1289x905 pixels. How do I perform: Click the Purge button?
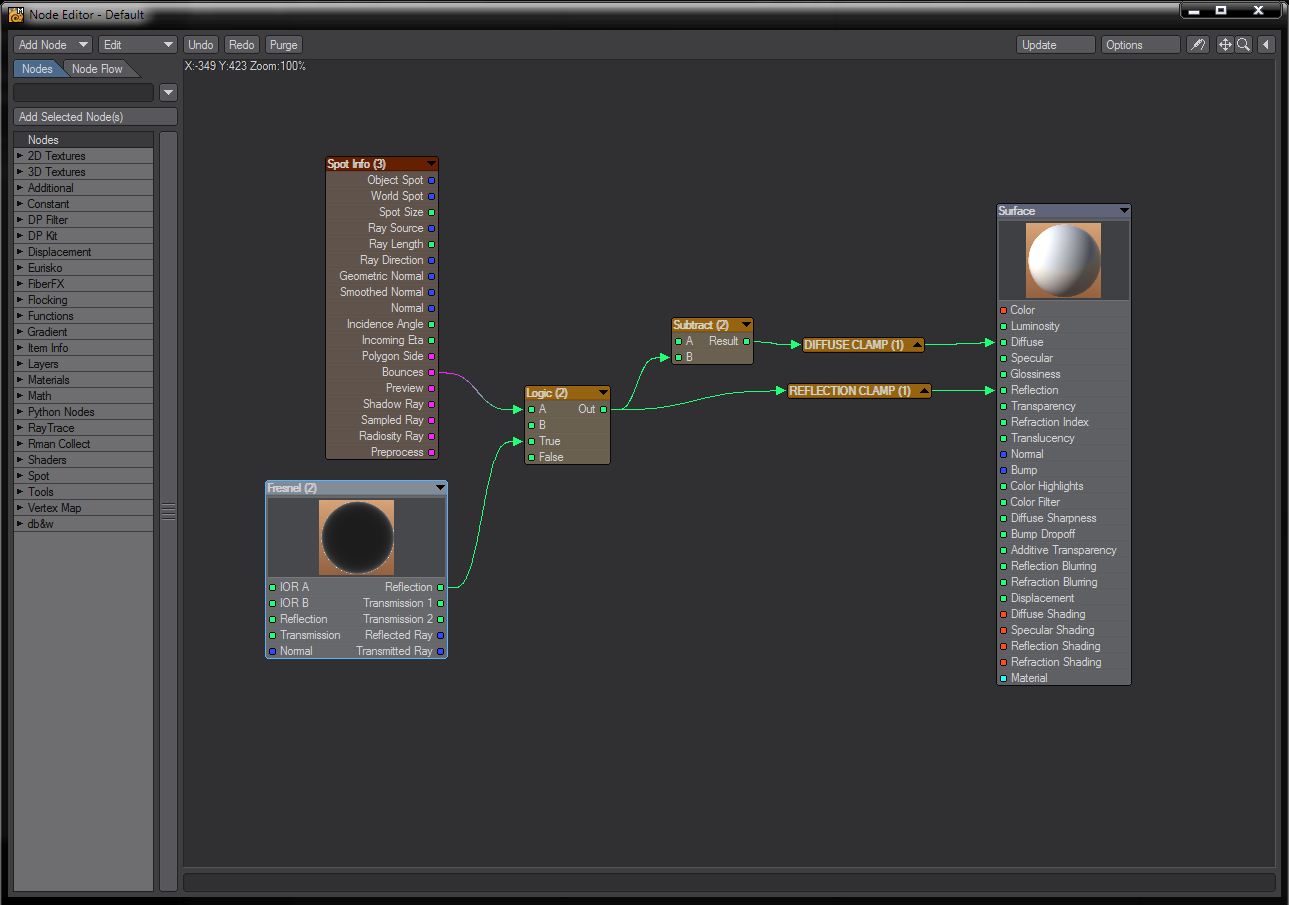tap(284, 45)
